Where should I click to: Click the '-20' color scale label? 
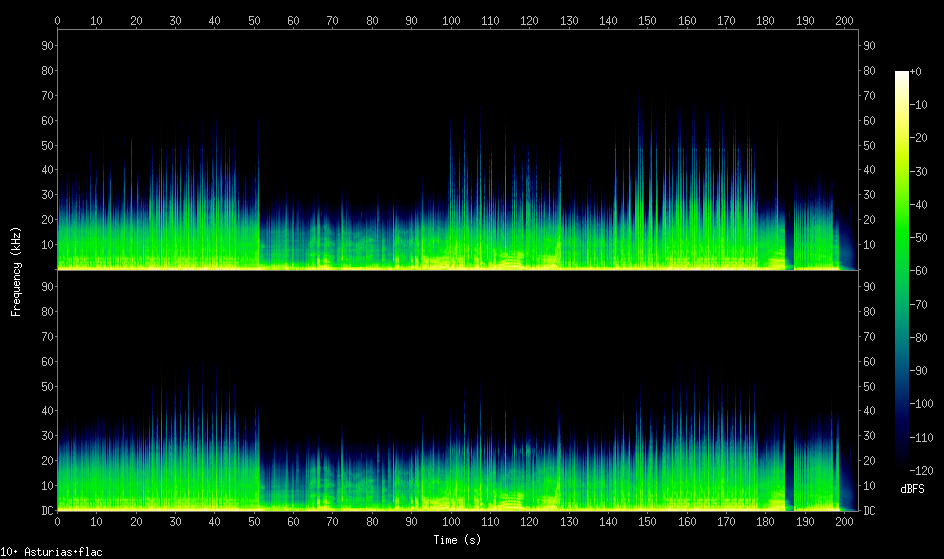[918, 138]
